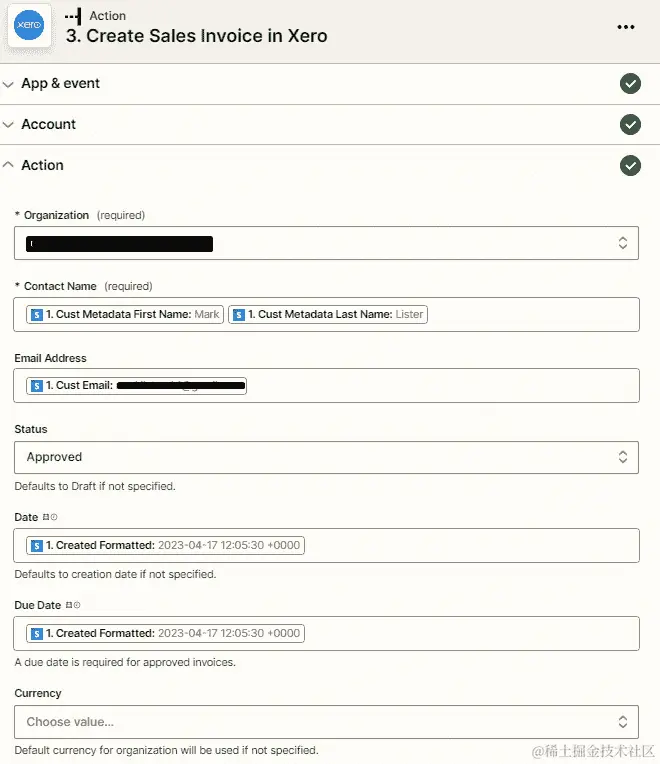Click the Action section green checkmark
This screenshot has height=764, width=660.
coord(630,166)
